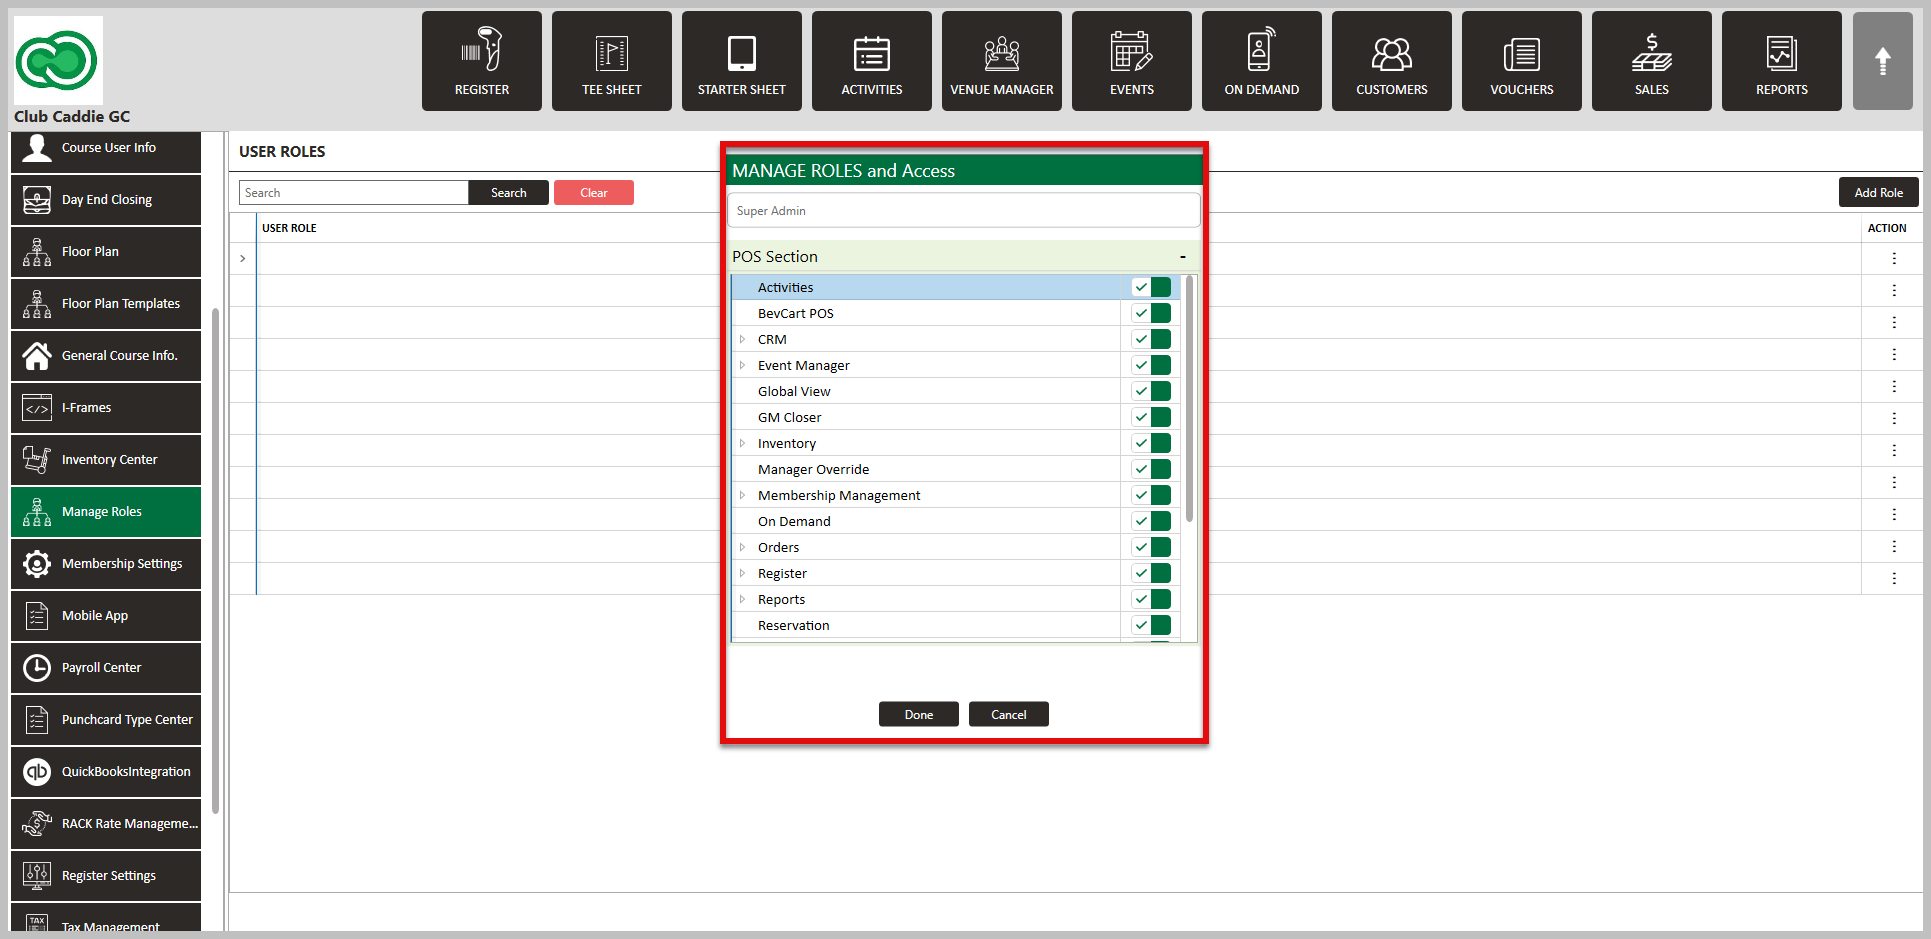Open the Events calendar icon
The width and height of the screenshot is (1931, 939).
[1132, 61]
